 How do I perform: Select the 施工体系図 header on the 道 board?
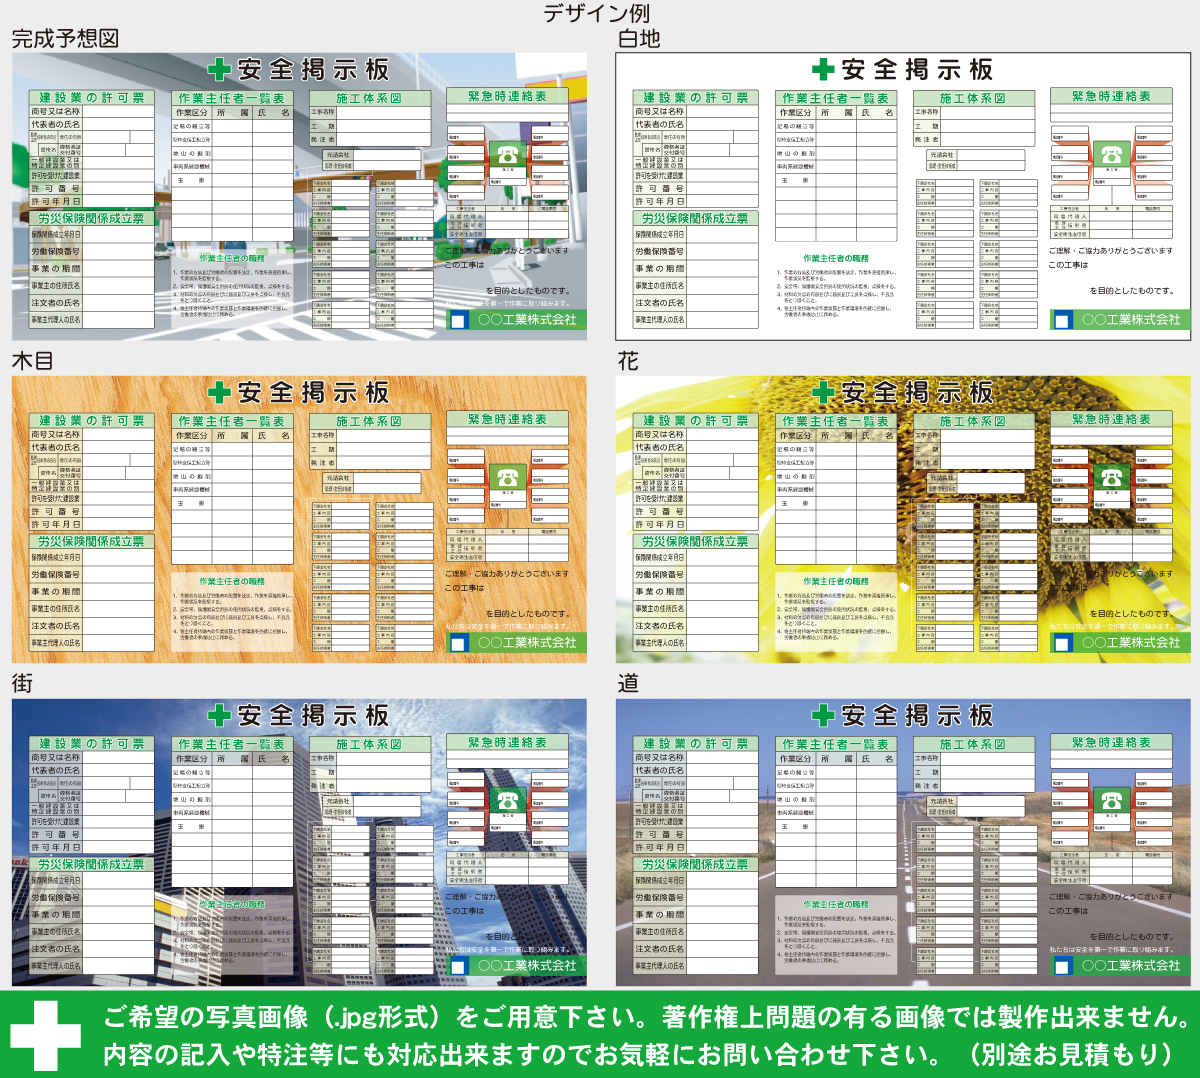pos(972,744)
